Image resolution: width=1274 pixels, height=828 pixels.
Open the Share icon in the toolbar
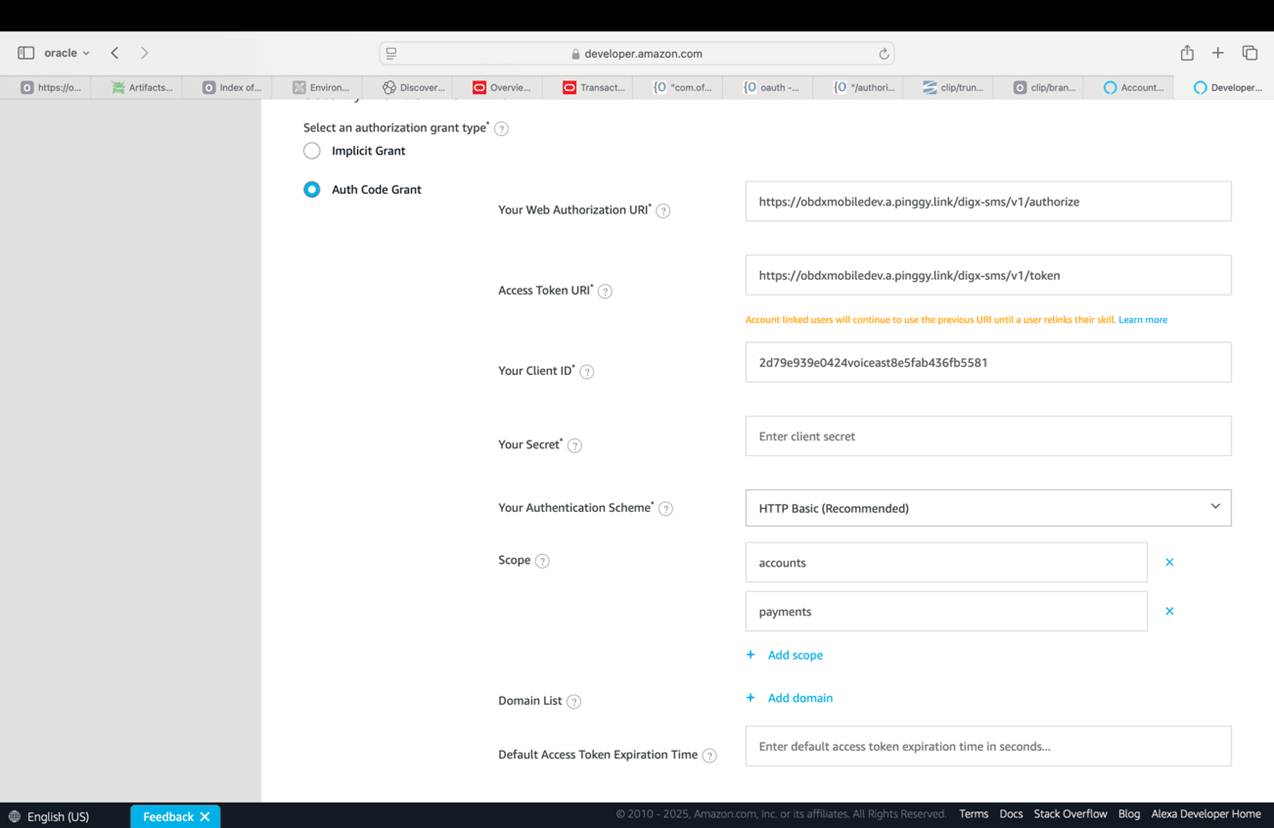click(x=1187, y=53)
